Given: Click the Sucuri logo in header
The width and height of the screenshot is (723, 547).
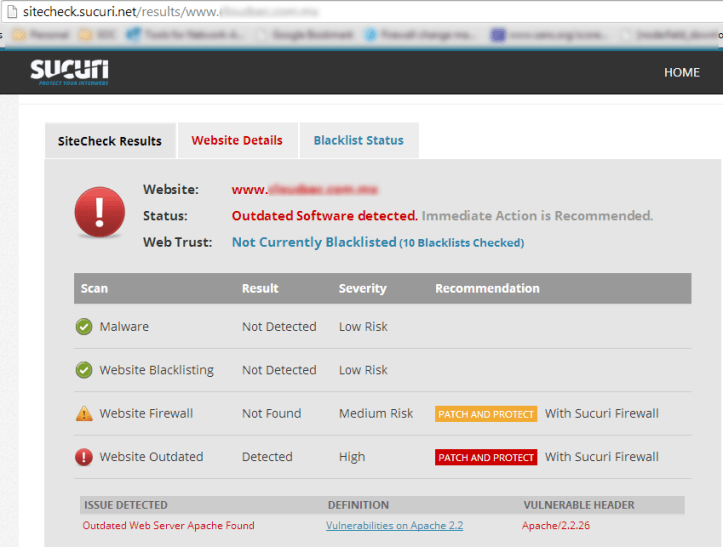Looking at the screenshot, I should click(68, 72).
